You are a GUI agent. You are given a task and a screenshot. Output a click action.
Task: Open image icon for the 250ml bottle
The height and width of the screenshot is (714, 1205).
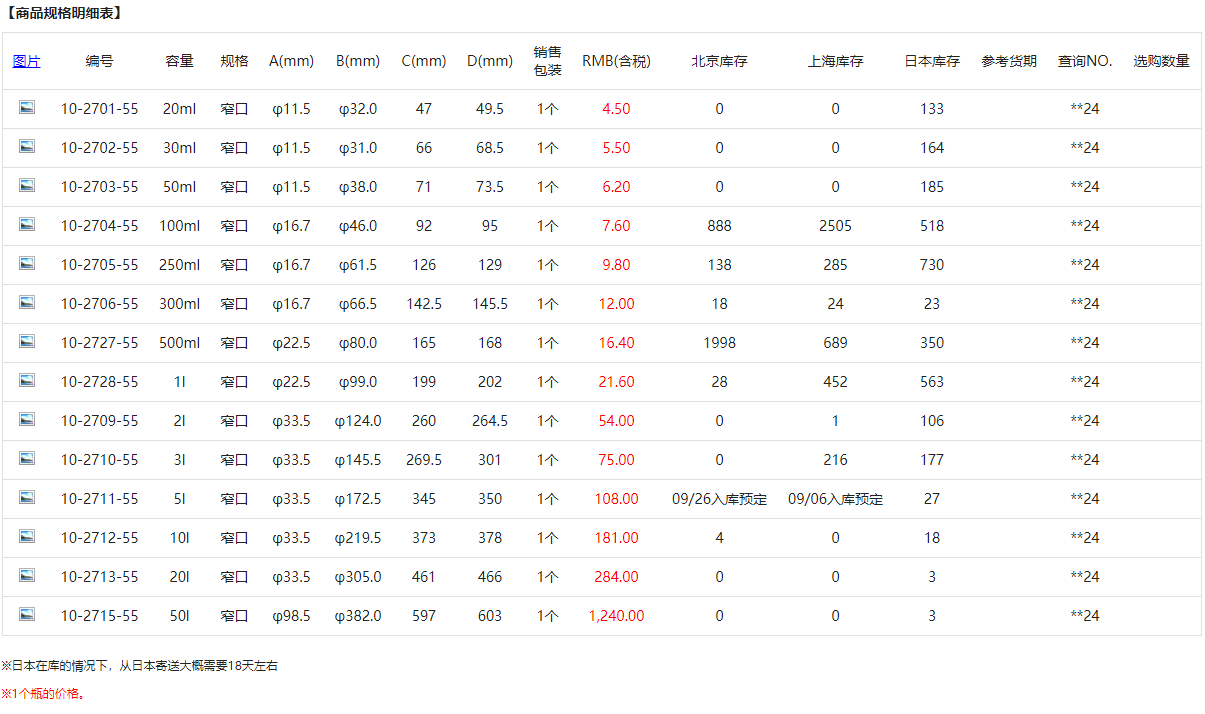[27, 264]
